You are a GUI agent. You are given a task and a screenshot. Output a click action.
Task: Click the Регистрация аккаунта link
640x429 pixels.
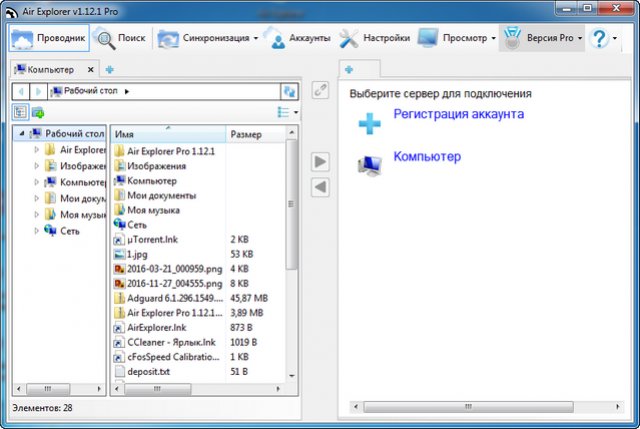coord(458,115)
